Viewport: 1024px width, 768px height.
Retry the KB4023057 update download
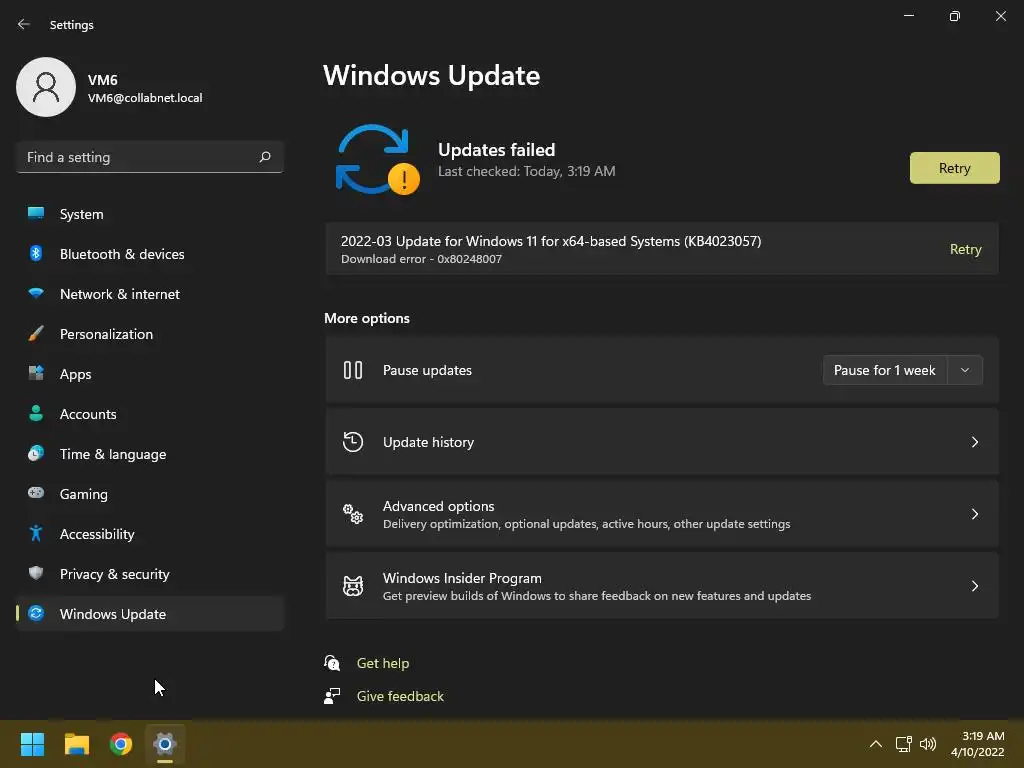(965, 249)
